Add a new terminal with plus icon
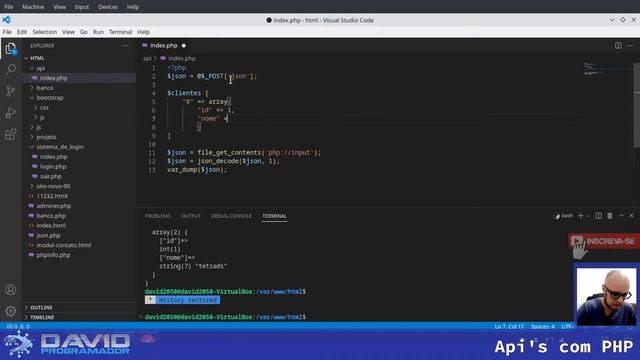 pyautogui.click(x=580, y=216)
